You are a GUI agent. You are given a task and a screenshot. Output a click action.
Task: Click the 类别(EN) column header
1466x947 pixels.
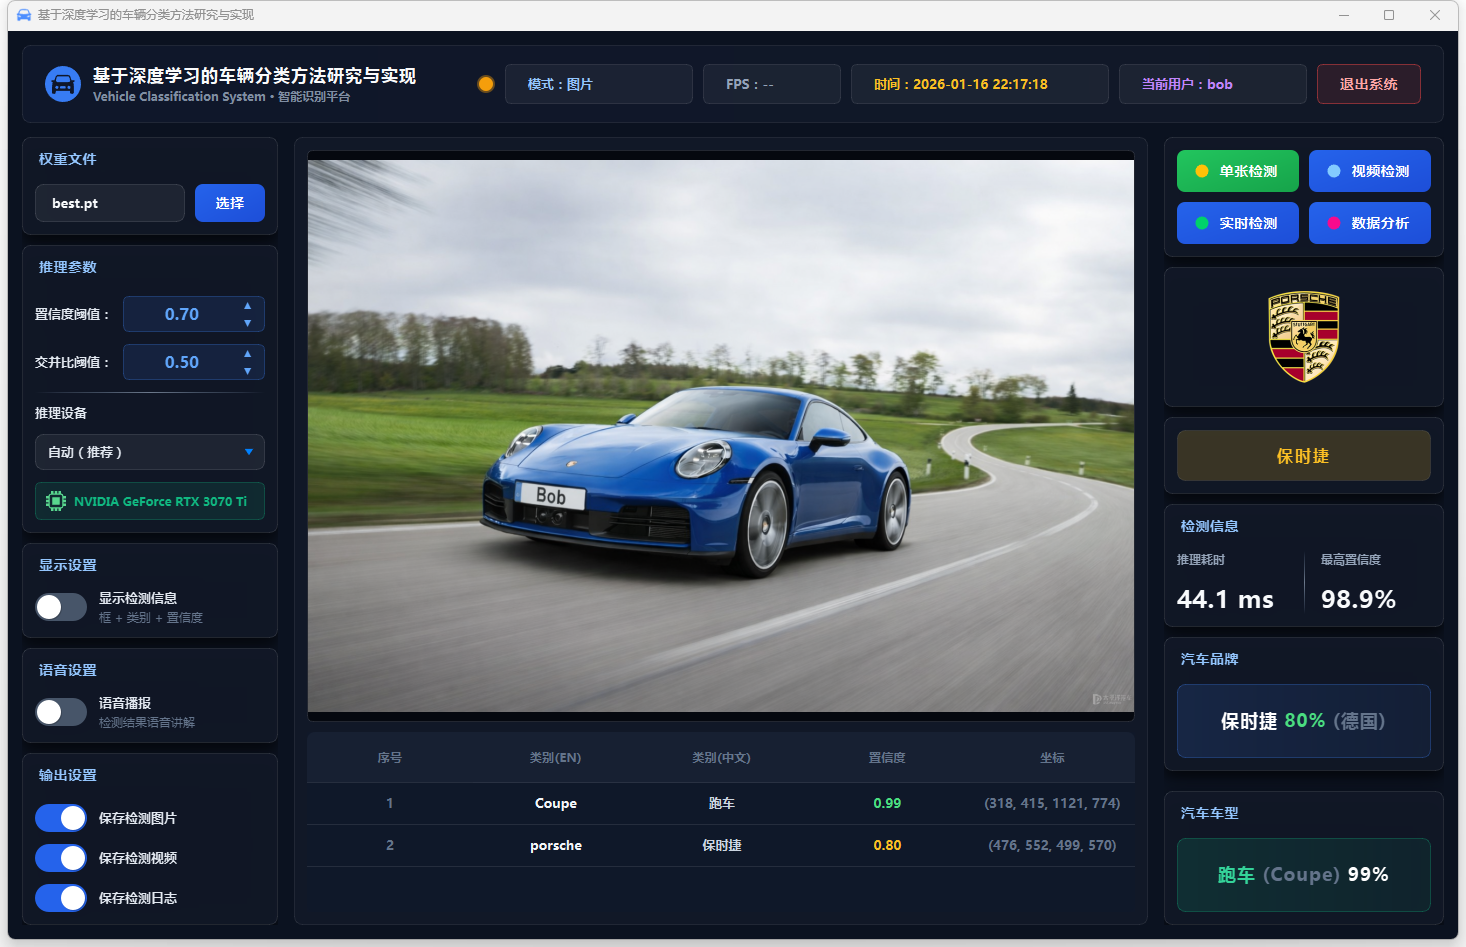pyautogui.click(x=556, y=758)
